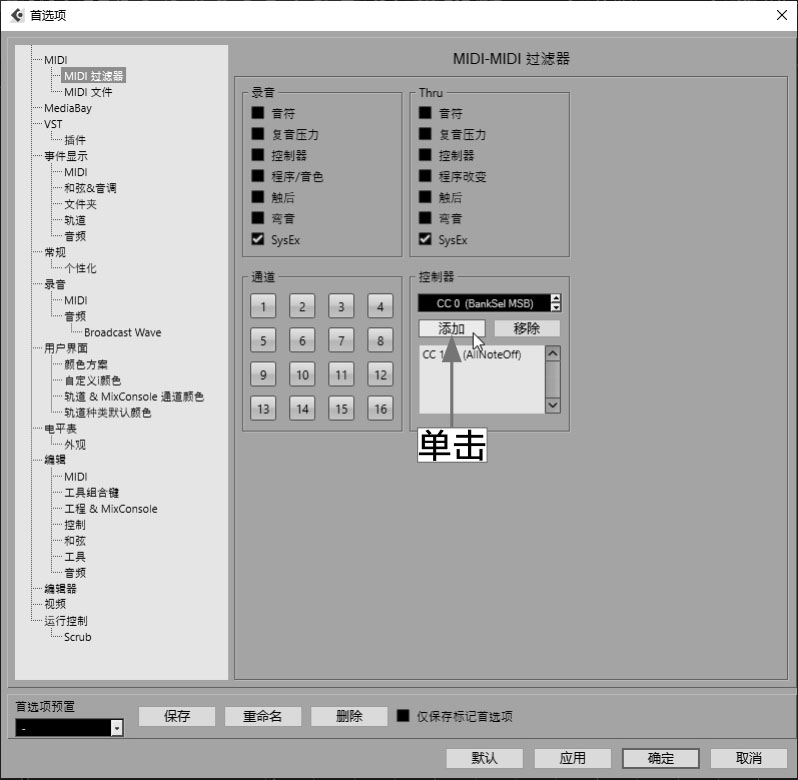
Task: Open MediaBay preferences page
Action: (x=67, y=108)
